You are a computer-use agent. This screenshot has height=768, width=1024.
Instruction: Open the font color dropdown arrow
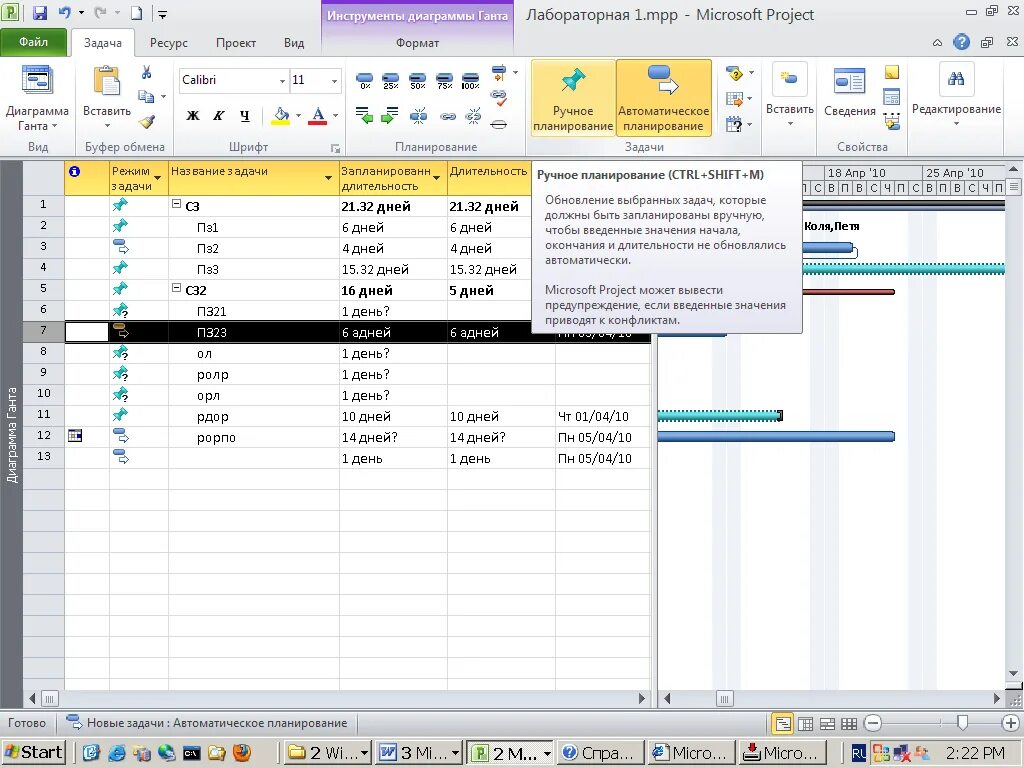336,116
